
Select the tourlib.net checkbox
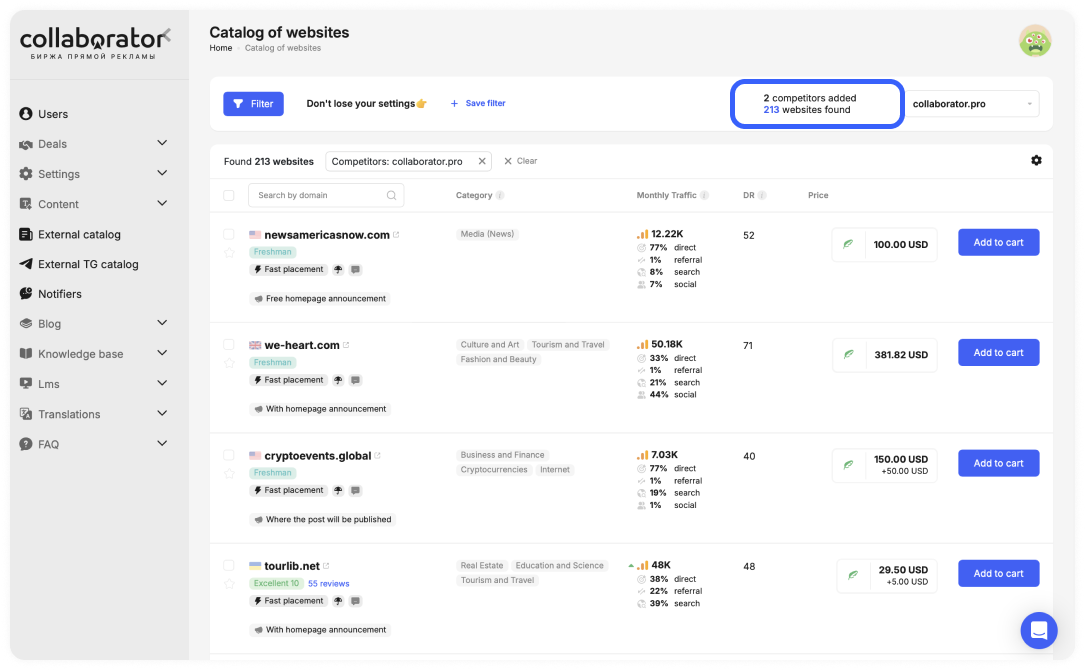coord(228,565)
